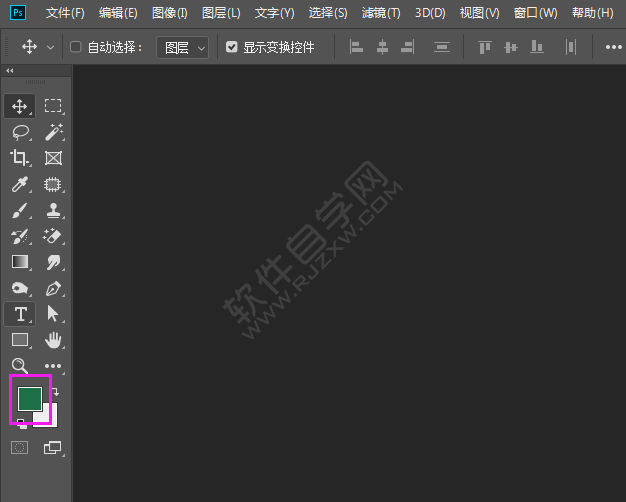Select the Gradient tool
This screenshot has width=626, height=502.
click(x=20, y=262)
